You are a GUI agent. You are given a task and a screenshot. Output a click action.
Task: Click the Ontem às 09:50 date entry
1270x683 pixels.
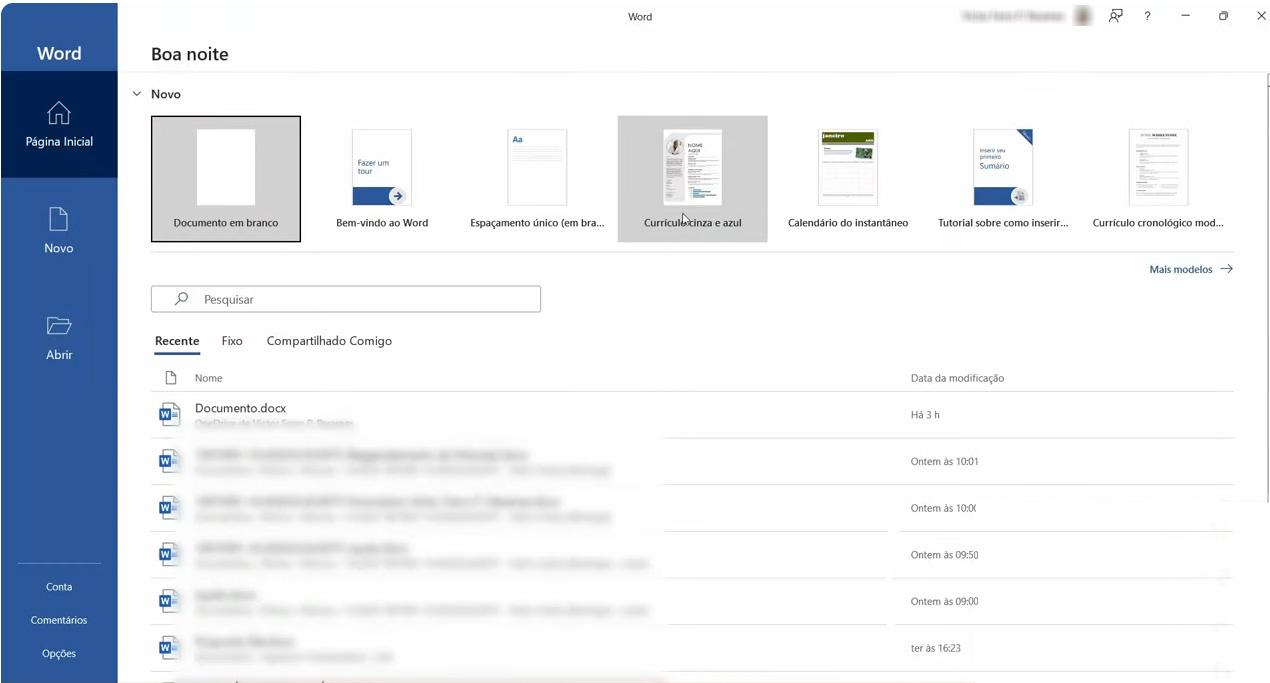(944, 554)
